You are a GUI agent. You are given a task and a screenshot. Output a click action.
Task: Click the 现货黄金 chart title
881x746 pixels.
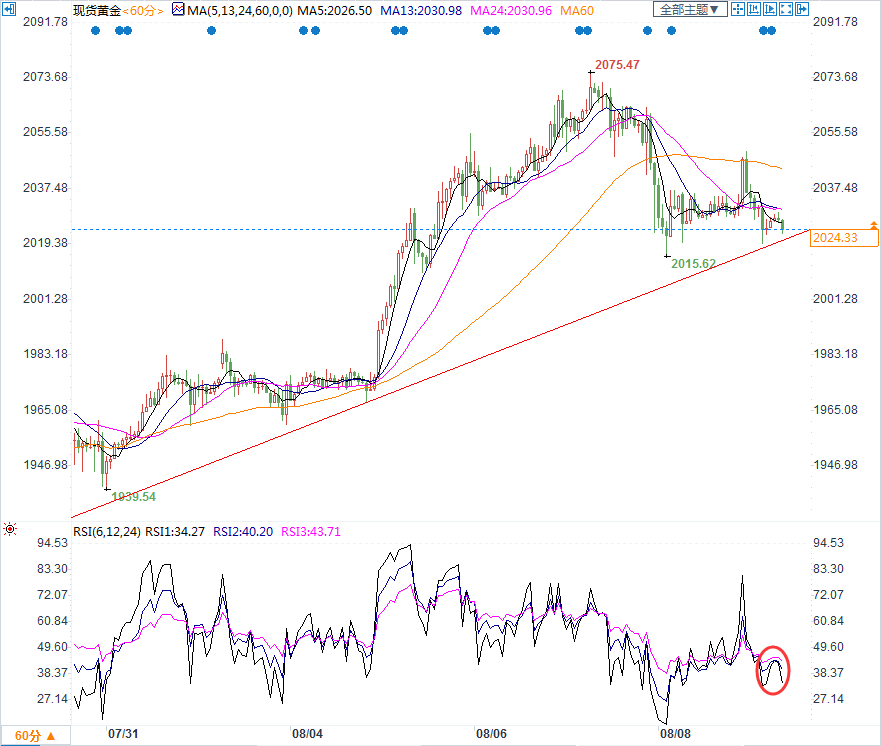coord(97,9)
